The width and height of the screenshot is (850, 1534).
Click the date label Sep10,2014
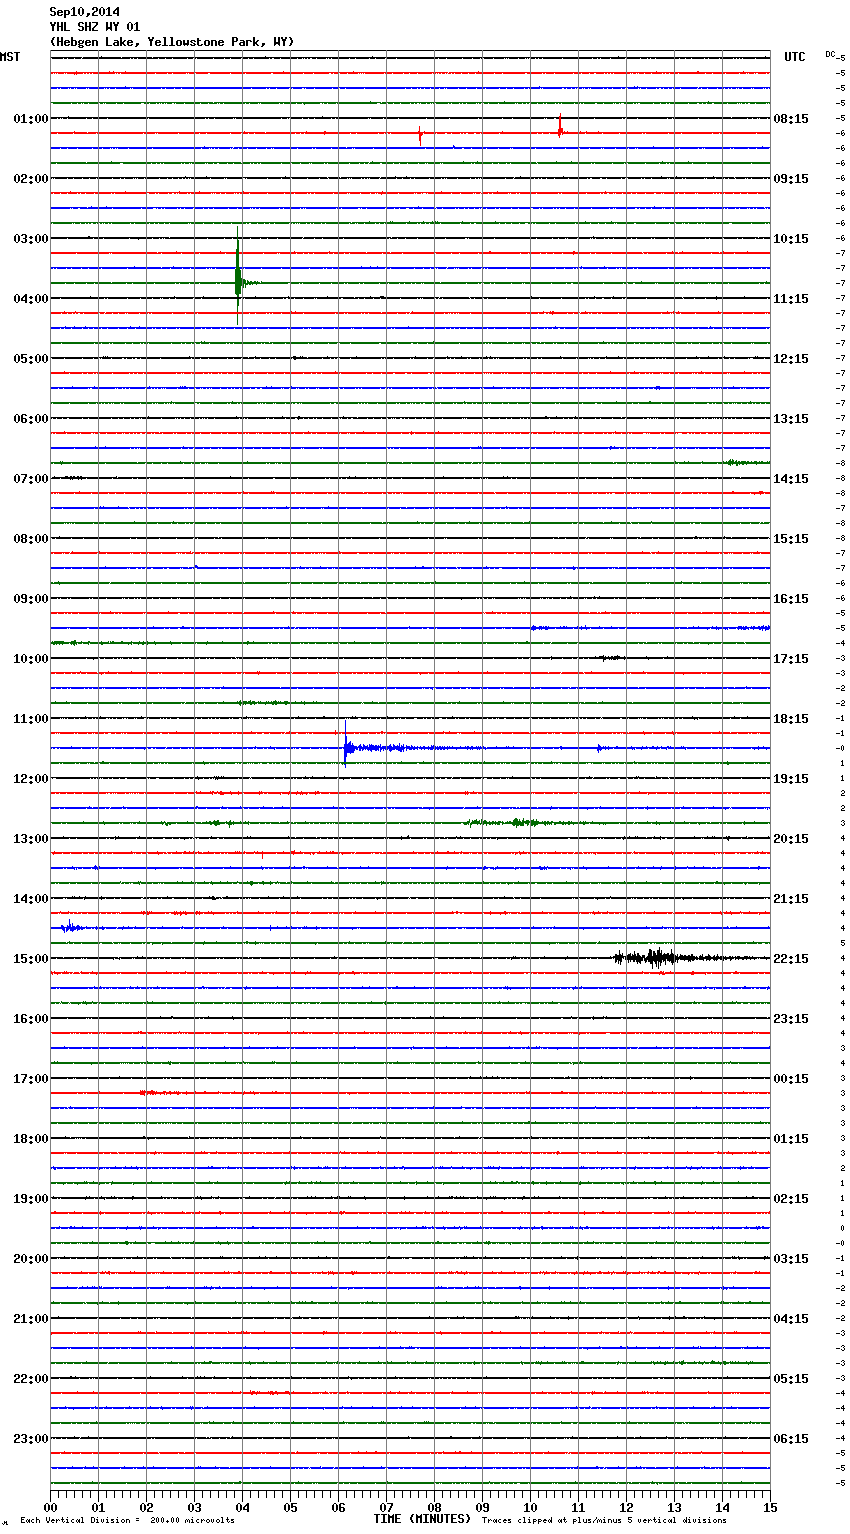tap(84, 12)
